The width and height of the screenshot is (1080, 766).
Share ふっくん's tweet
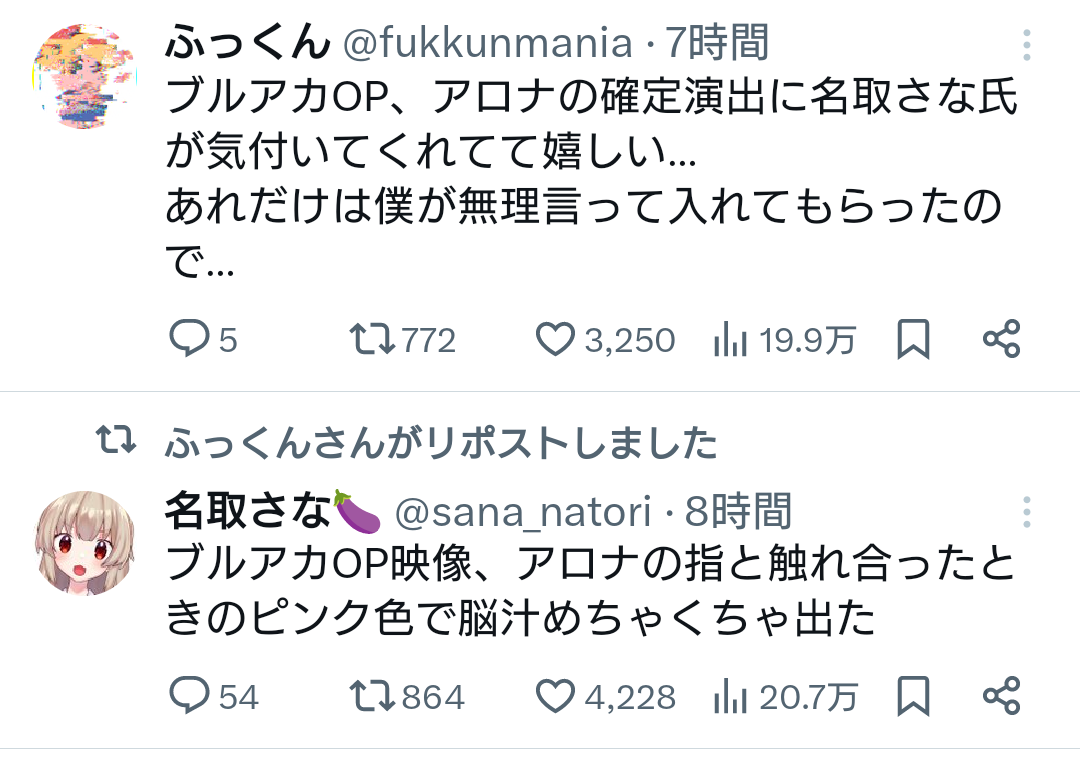tap(1001, 340)
